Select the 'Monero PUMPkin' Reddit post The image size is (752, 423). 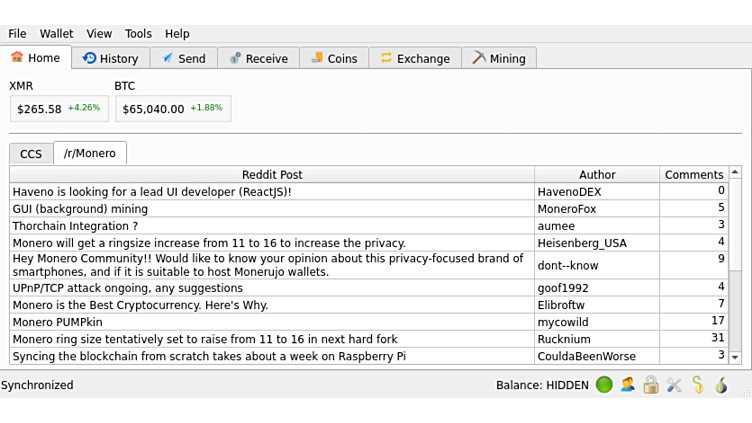pyautogui.click(x=272, y=322)
